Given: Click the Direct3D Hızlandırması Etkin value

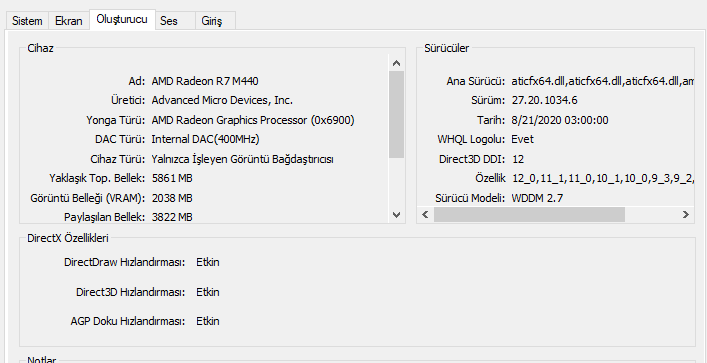Looking at the screenshot, I should (x=207, y=292).
